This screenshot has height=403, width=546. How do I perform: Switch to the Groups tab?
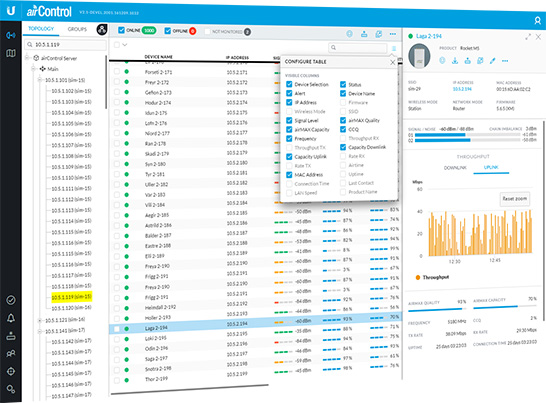(x=77, y=29)
